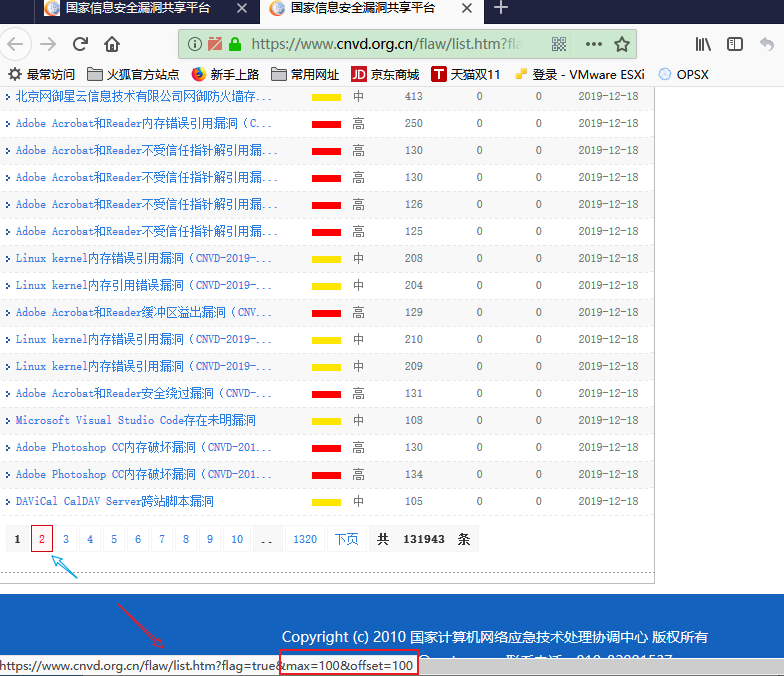The width and height of the screenshot is (784, 676).
Task: Click 中 severity label in 北京网御星云 row
Action: tap(358, 96)
